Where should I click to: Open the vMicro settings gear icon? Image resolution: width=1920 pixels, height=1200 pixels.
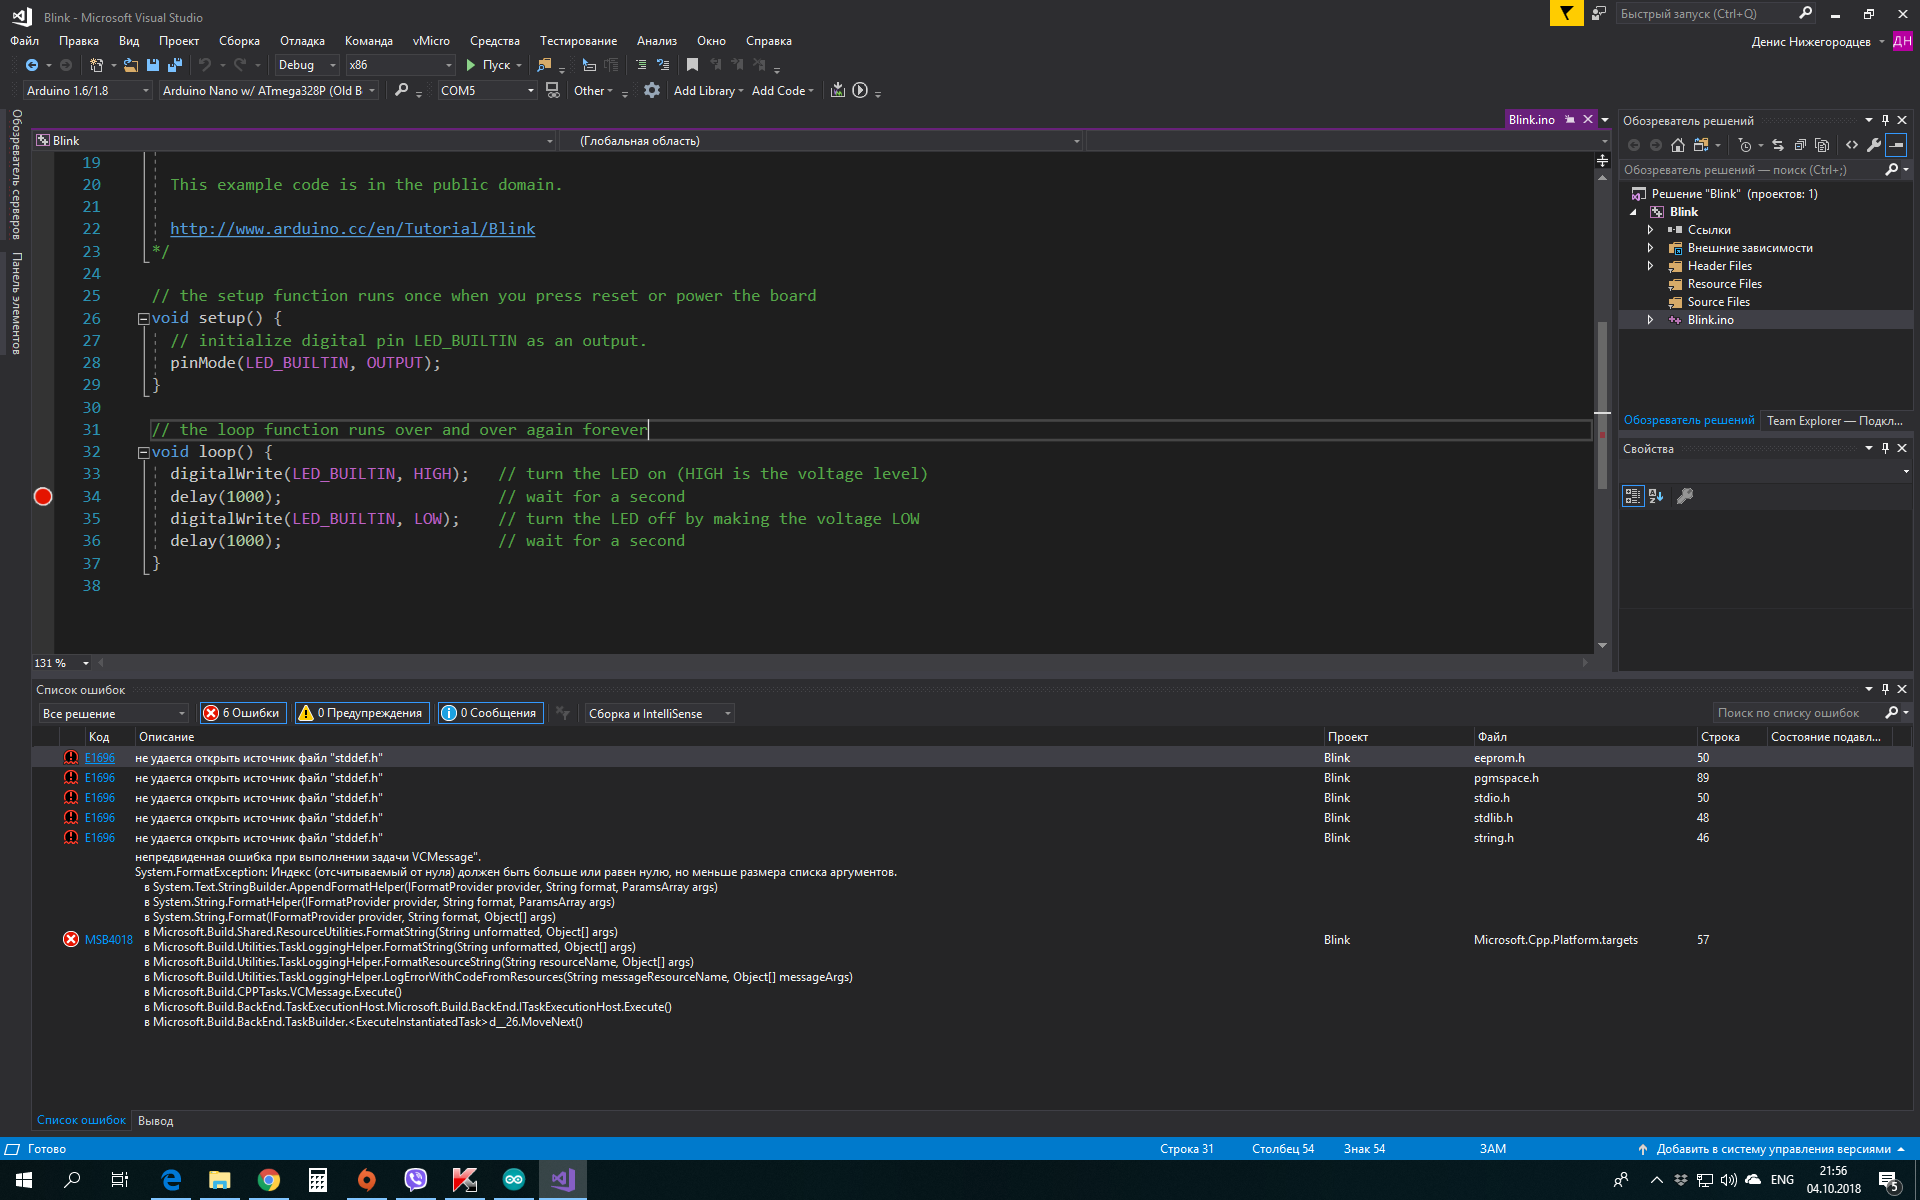(x=652, y=90)
